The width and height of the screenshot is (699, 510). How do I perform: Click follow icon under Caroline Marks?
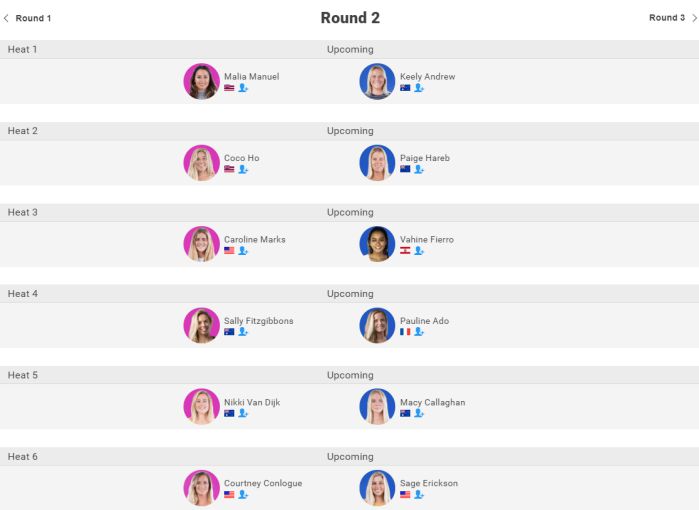[243, 251]
